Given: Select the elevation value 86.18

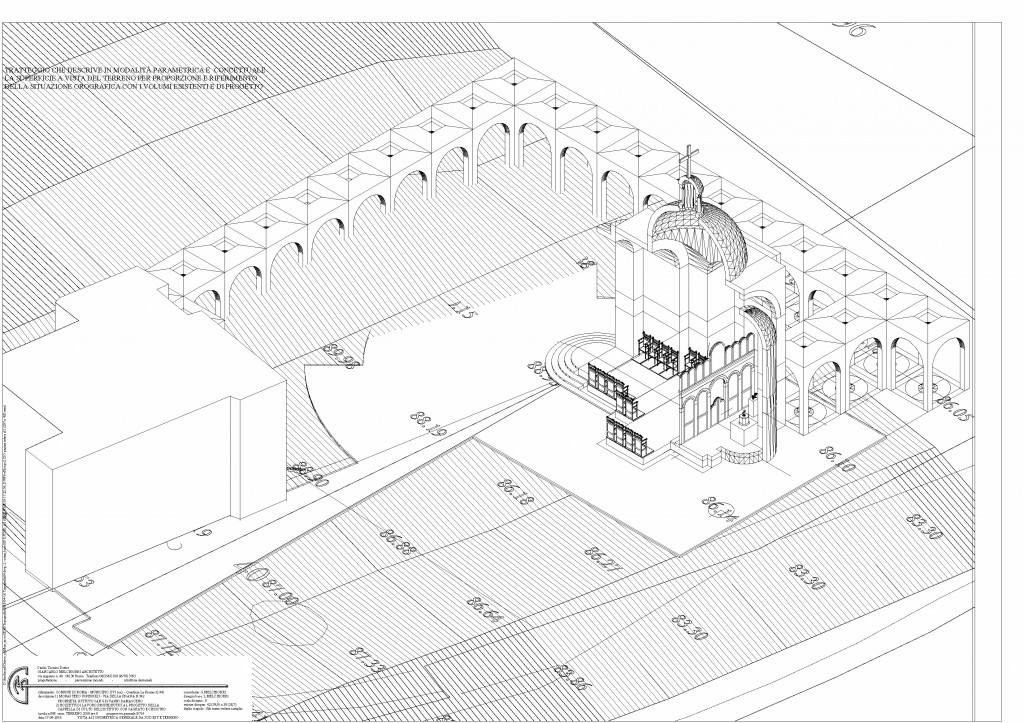Looking at the screenshot, I should (x=516, y=494).
